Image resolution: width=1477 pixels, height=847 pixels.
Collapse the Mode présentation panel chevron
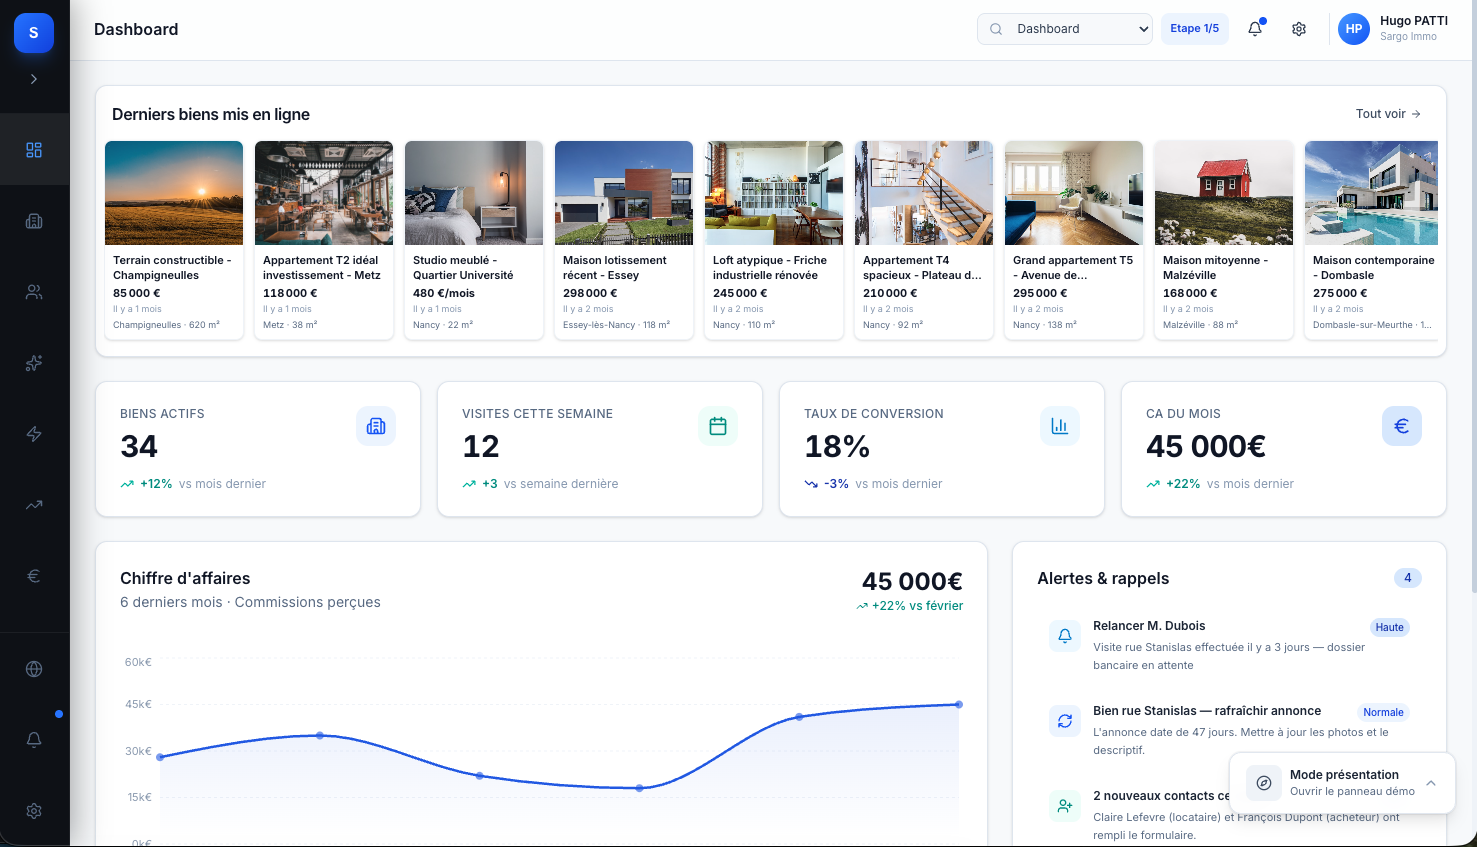[1430, 783]
